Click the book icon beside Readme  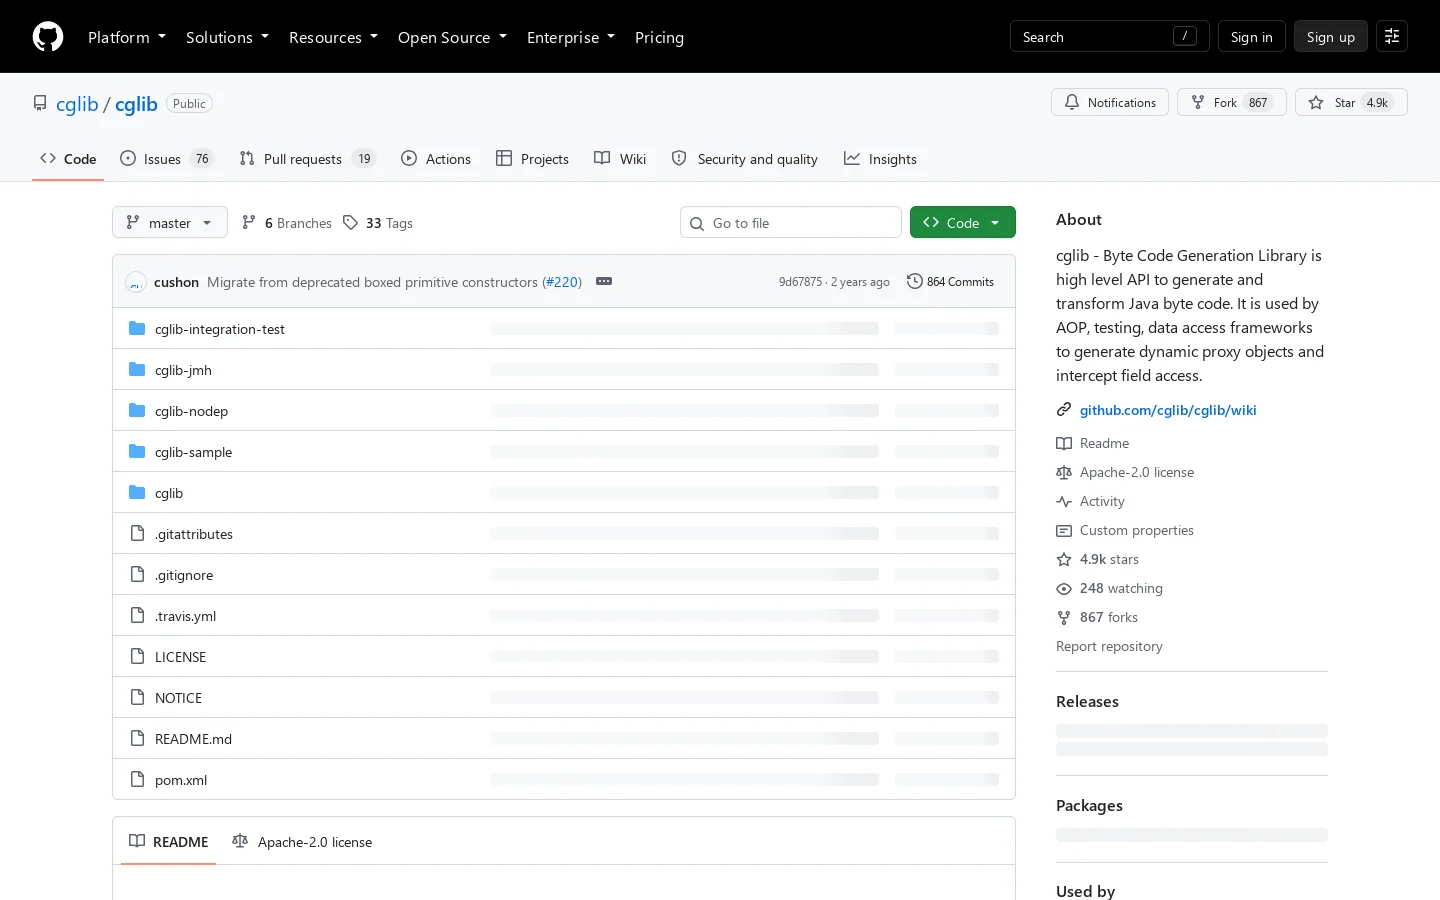[x=1064, y=443]
